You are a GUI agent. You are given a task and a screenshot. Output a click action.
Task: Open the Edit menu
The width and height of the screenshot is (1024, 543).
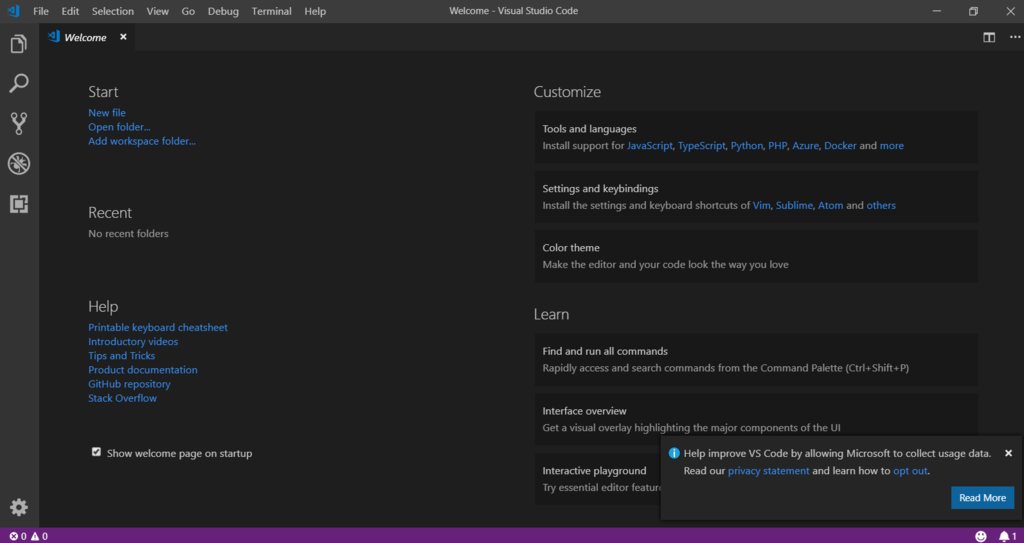point(70,11)
